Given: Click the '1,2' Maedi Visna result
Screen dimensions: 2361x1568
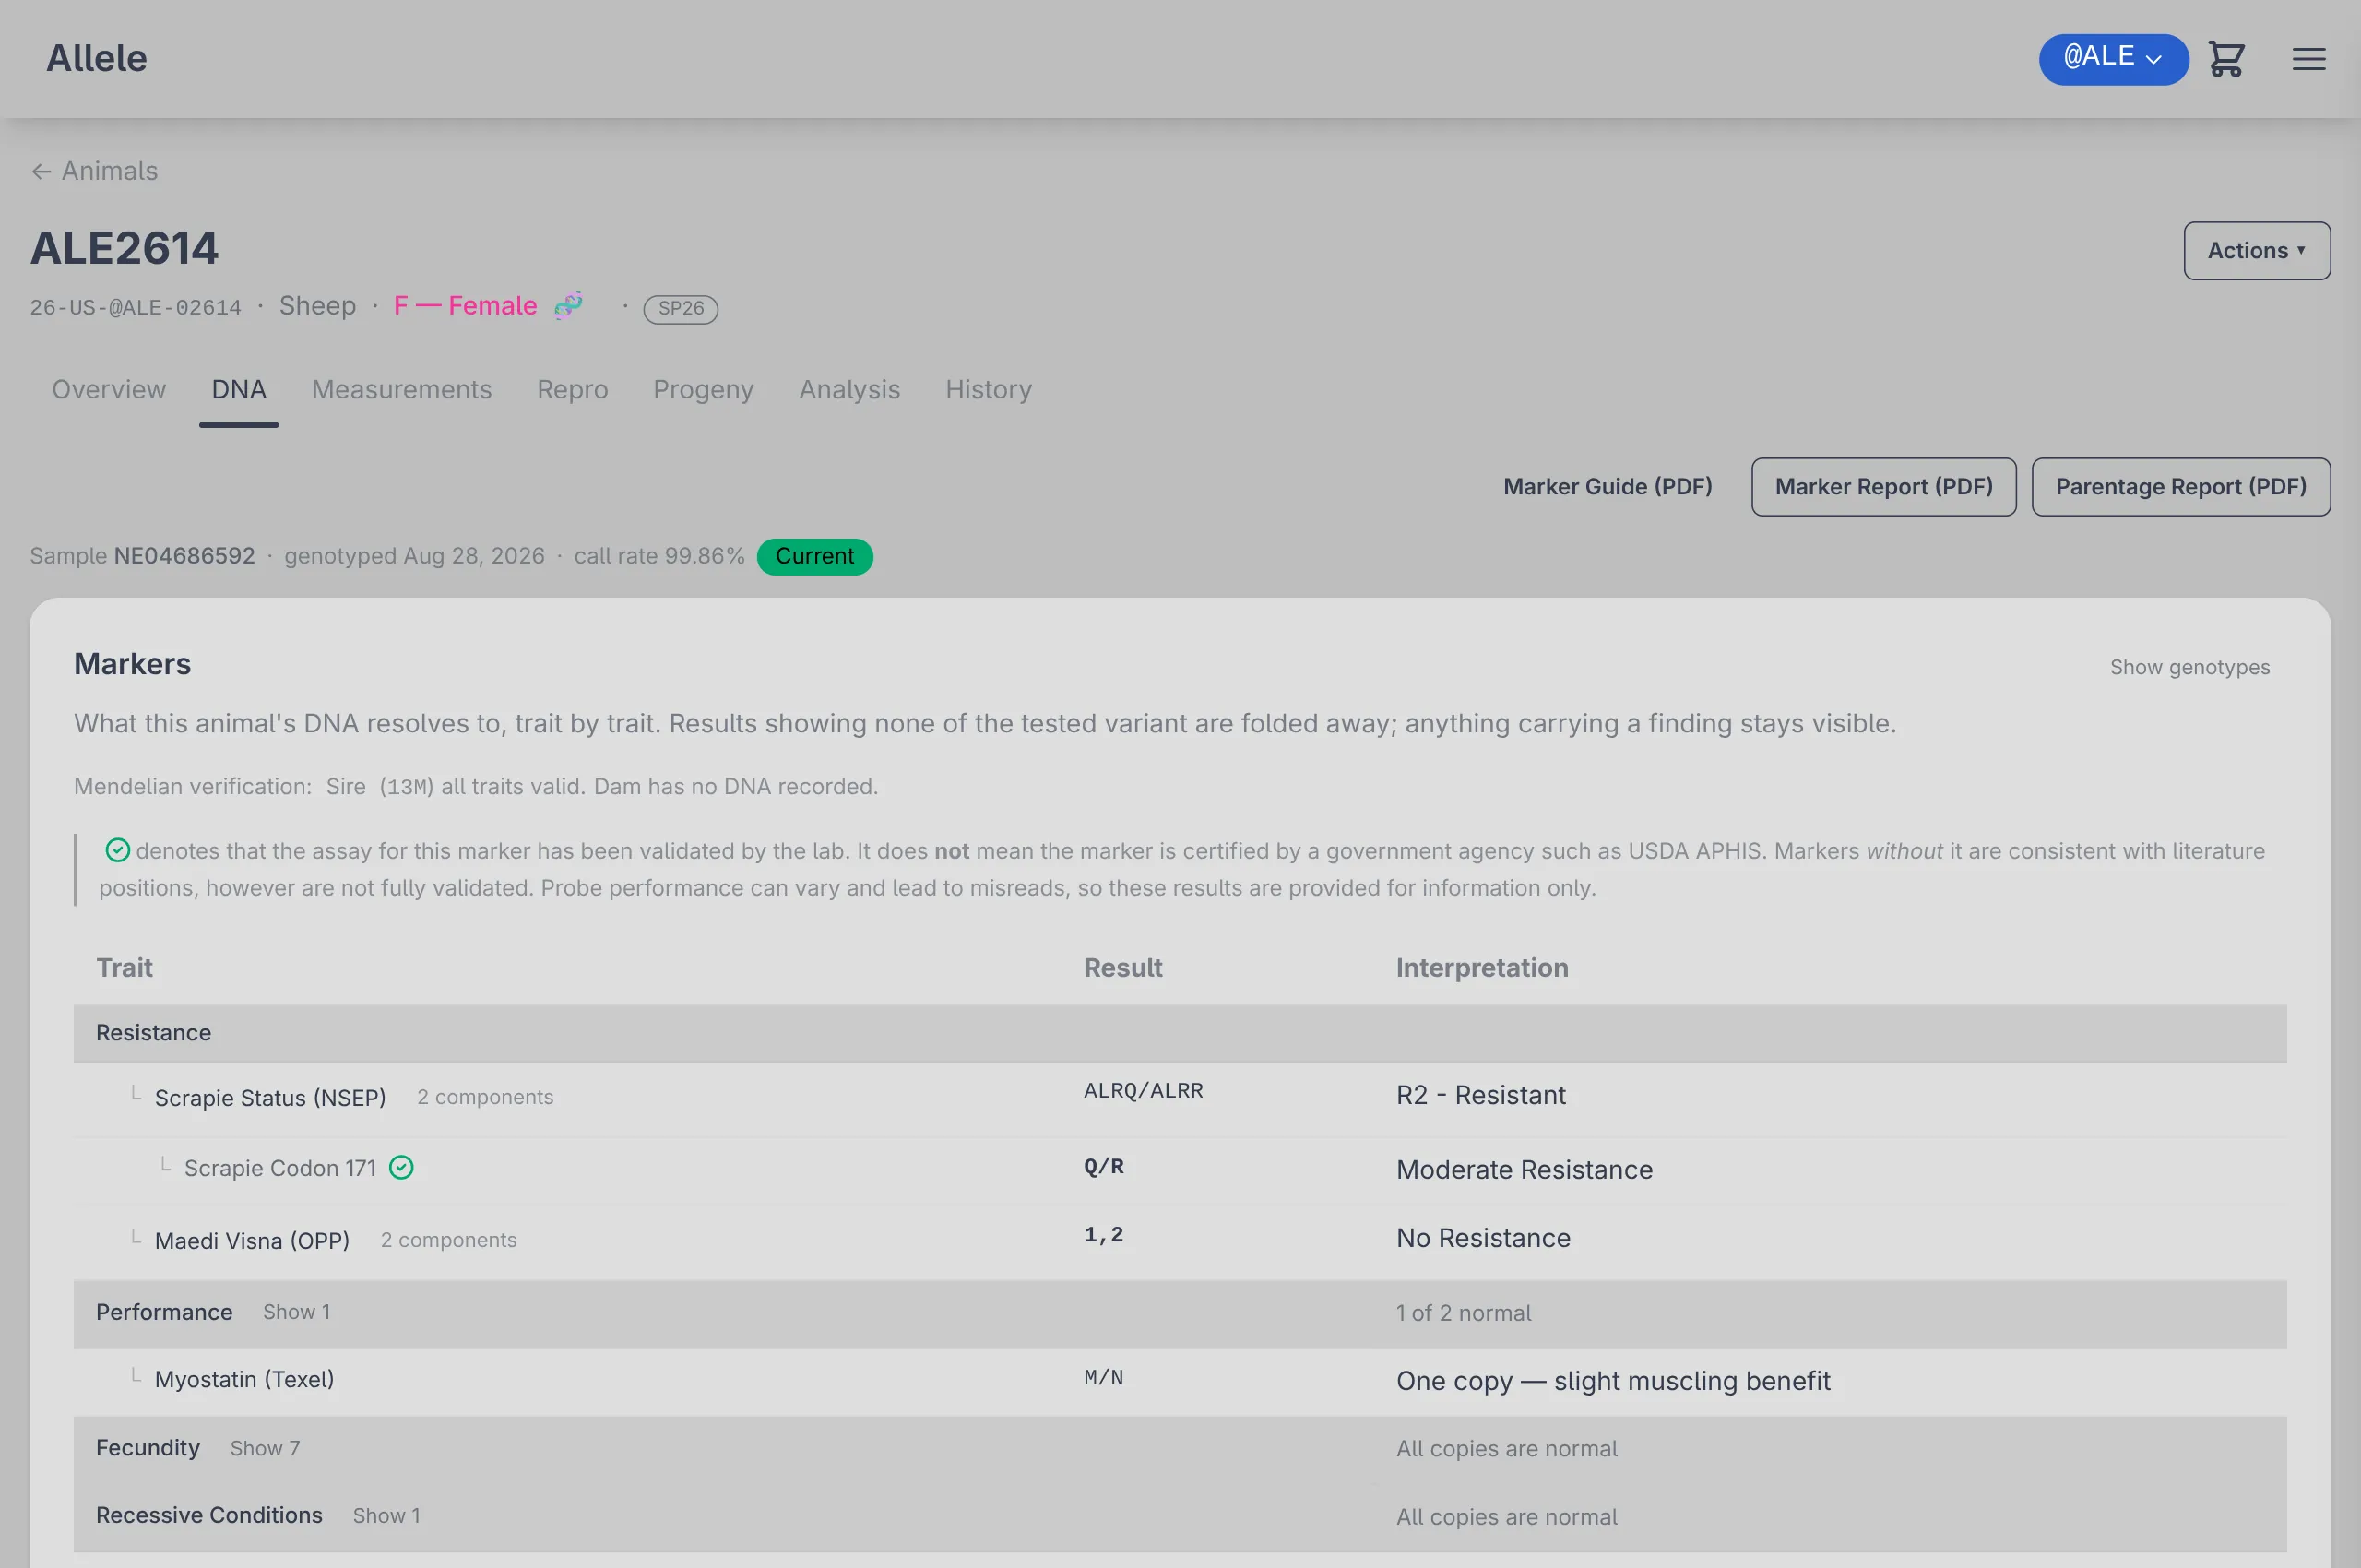Looking at the screenshot, I should [1103, 1234].
